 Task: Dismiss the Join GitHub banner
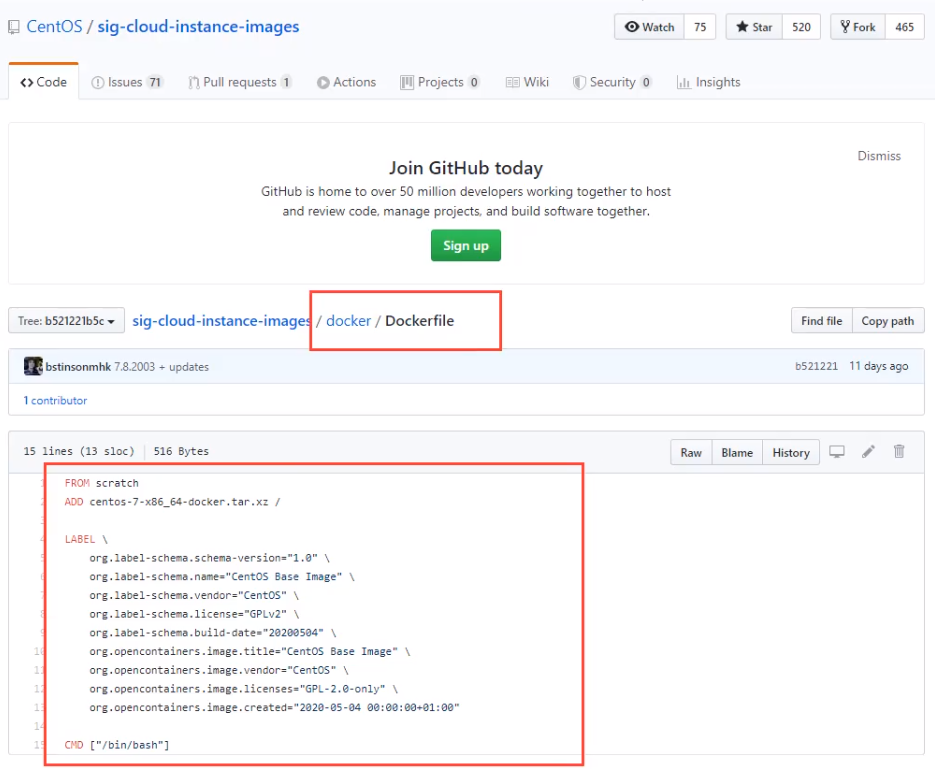tap(878, 156)
